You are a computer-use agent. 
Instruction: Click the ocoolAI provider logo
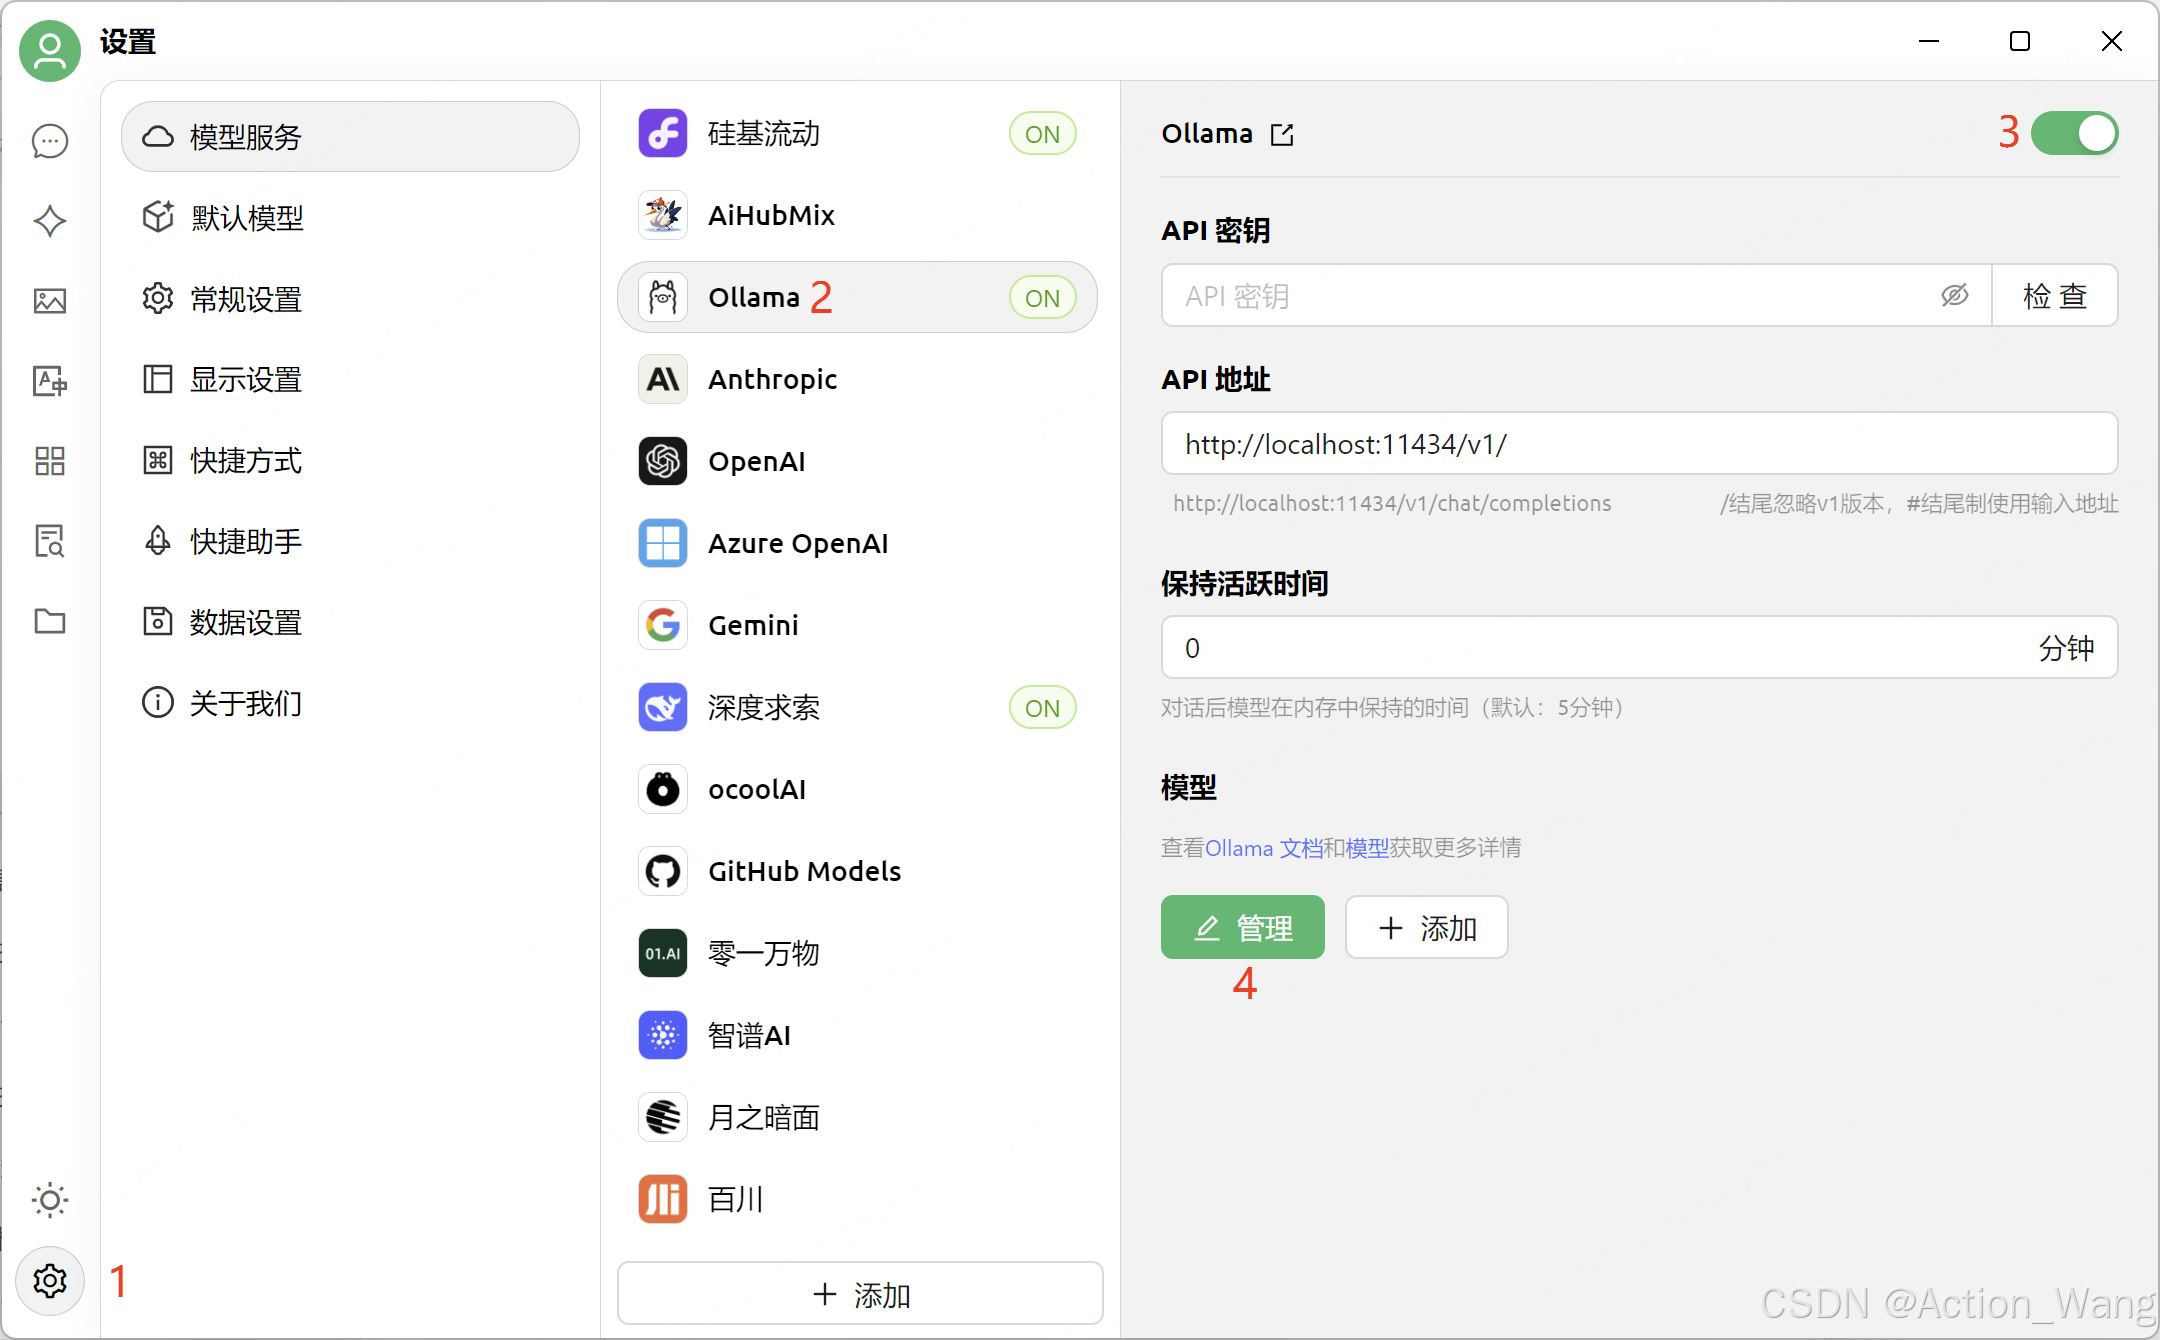click(x=663, y=790)
